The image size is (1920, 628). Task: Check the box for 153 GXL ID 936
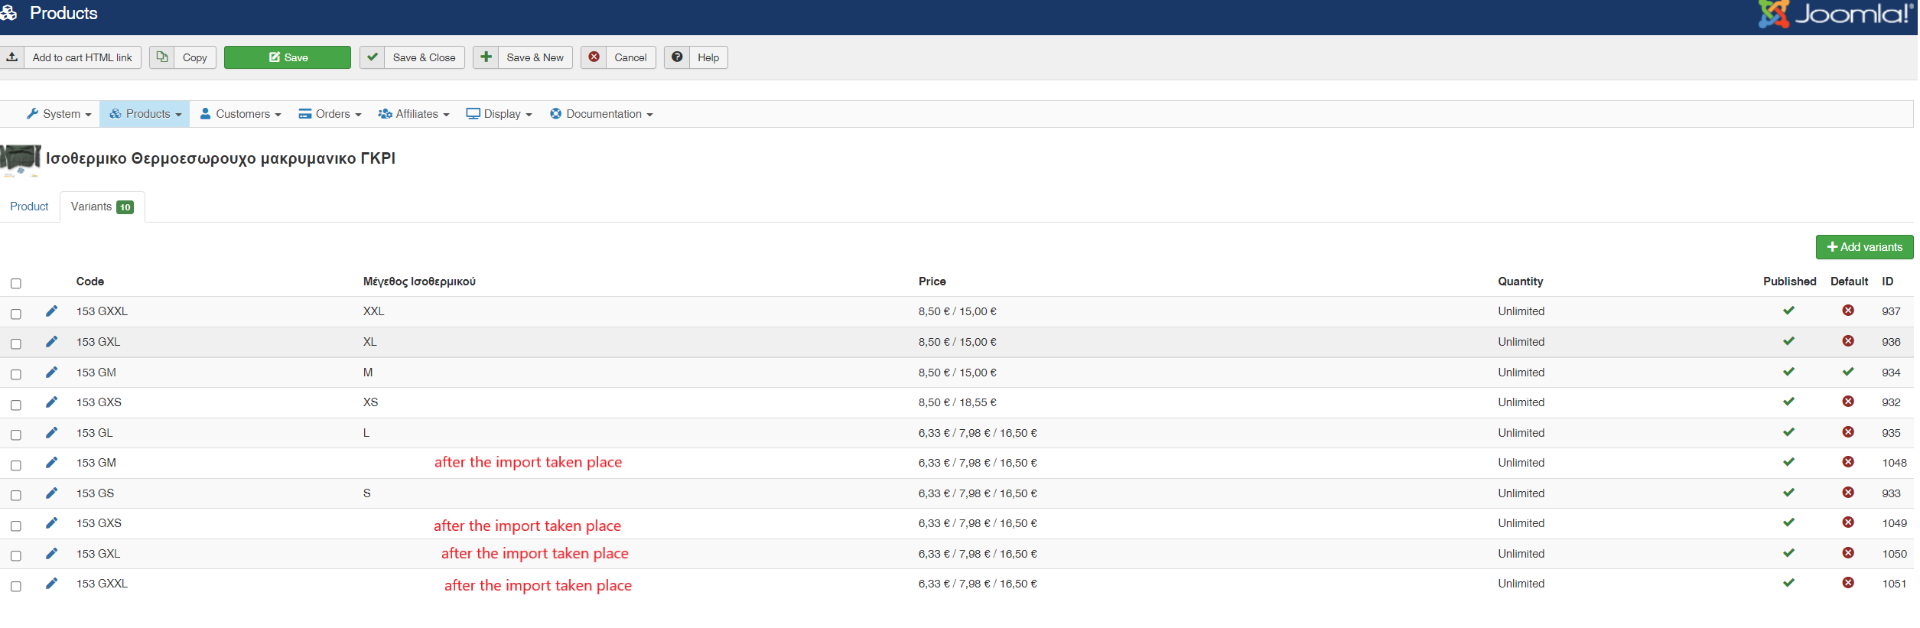click(x=16, y=344)
